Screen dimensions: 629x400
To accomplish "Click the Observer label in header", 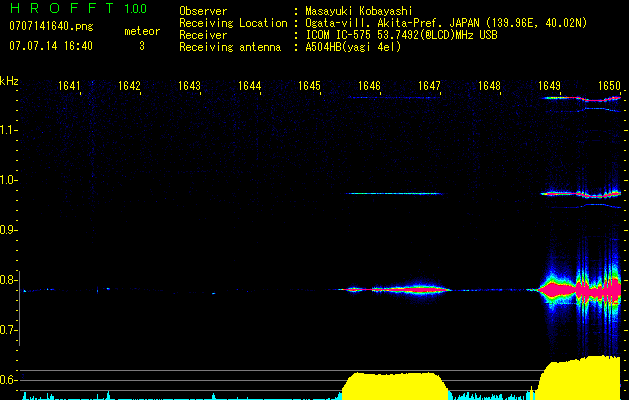I will tap(203, 11).
